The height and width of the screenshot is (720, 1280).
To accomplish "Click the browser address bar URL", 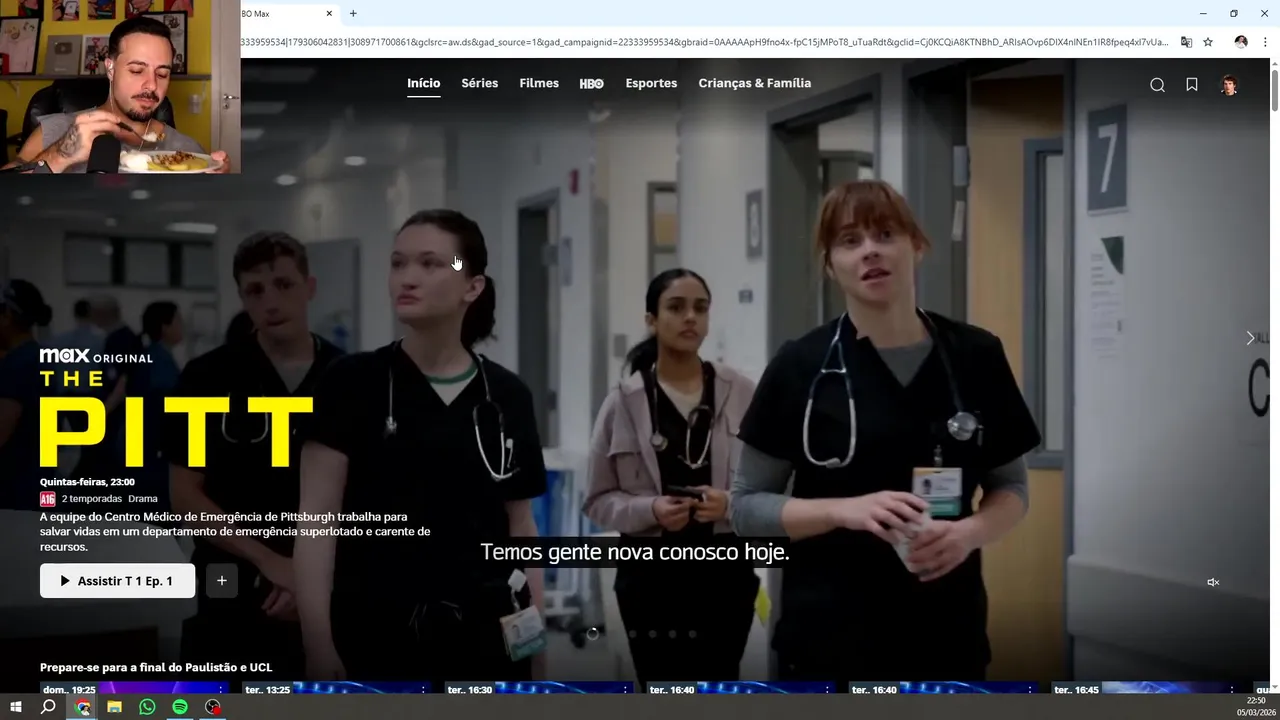I will tap(705, 42).
